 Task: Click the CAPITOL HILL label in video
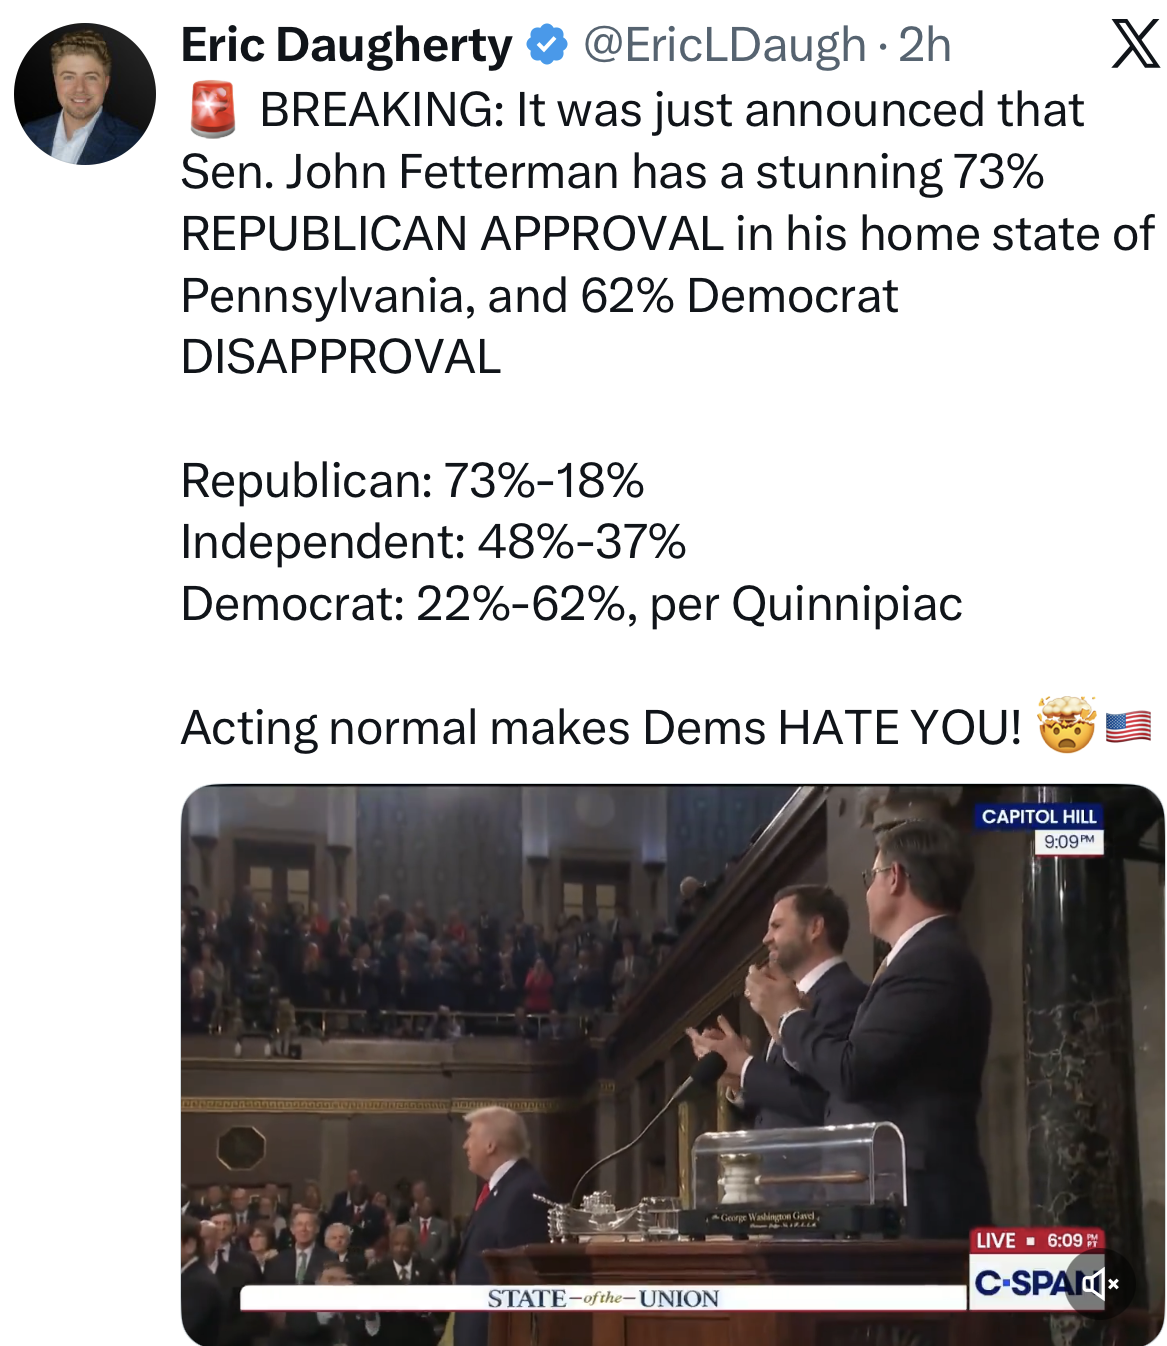point(1039,816)
